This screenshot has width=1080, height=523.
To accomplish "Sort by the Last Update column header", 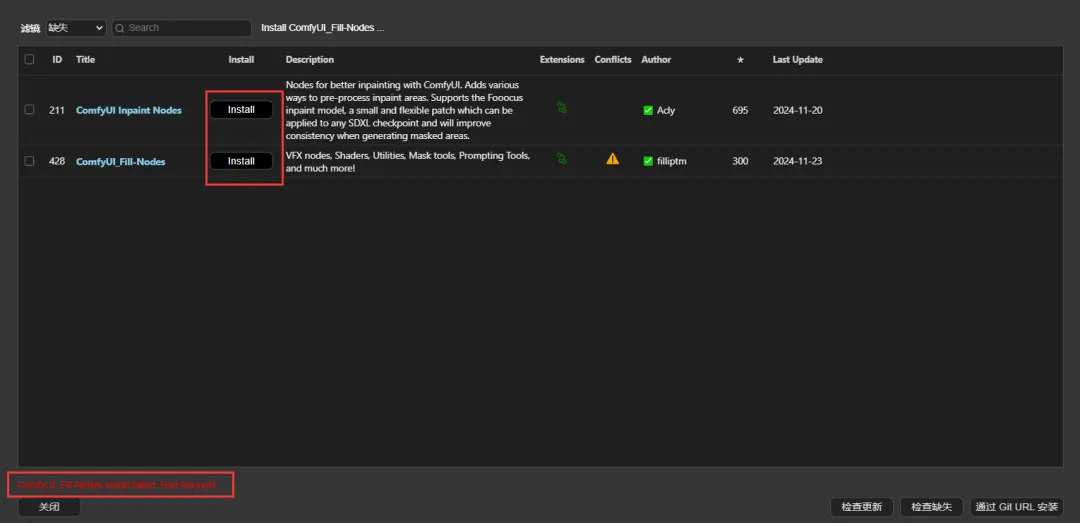I will (x=798, y=60).
